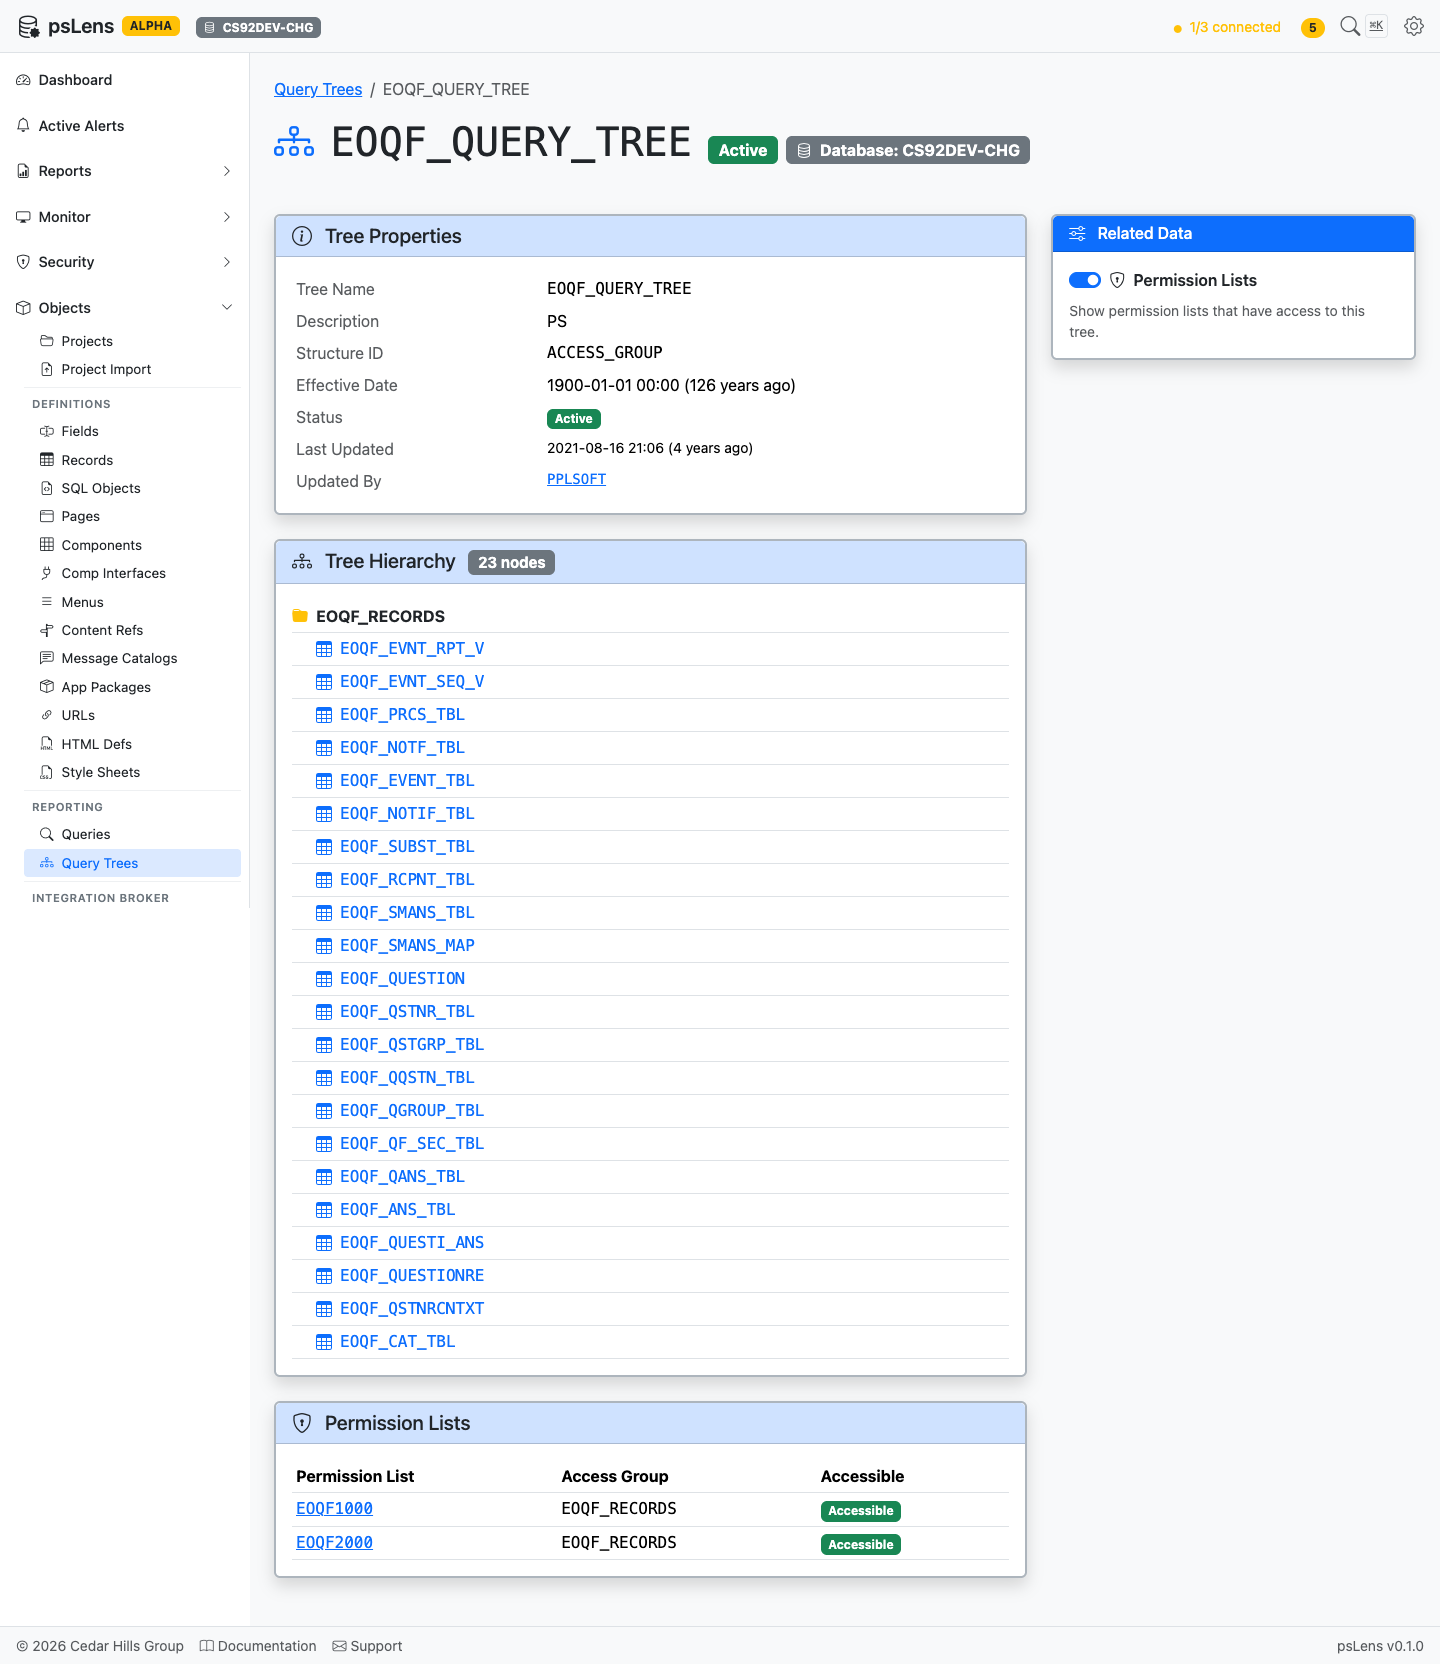Viewport: 1440px width, 1664px height.
Task: Open record EOQF_QUESTION
Action: click(402, 978)
